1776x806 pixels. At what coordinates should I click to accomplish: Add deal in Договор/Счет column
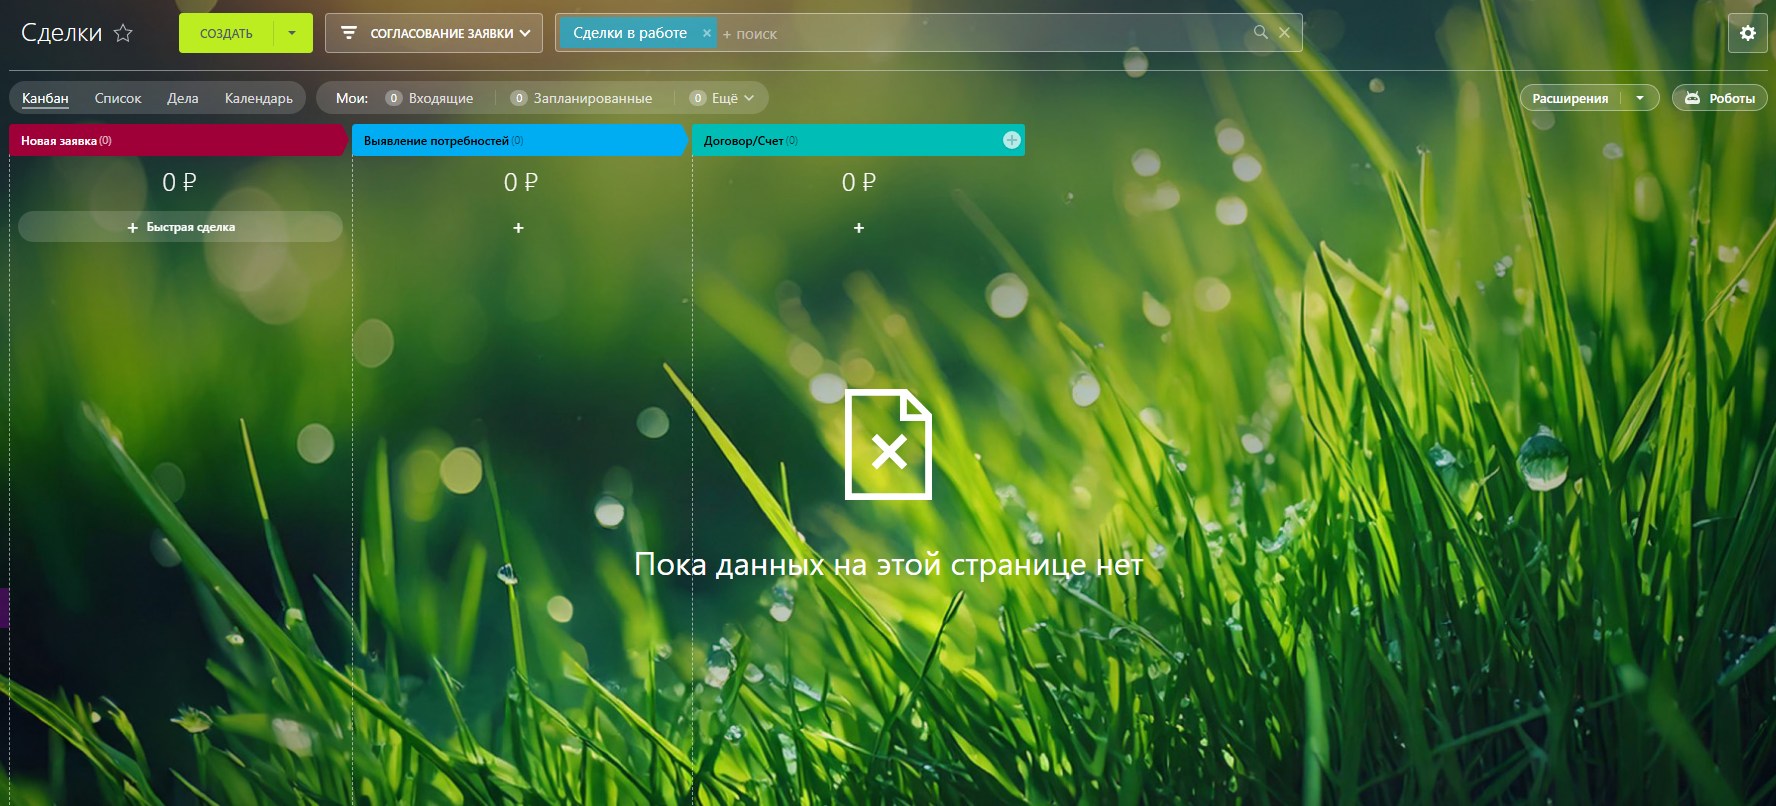pos(858,228)
